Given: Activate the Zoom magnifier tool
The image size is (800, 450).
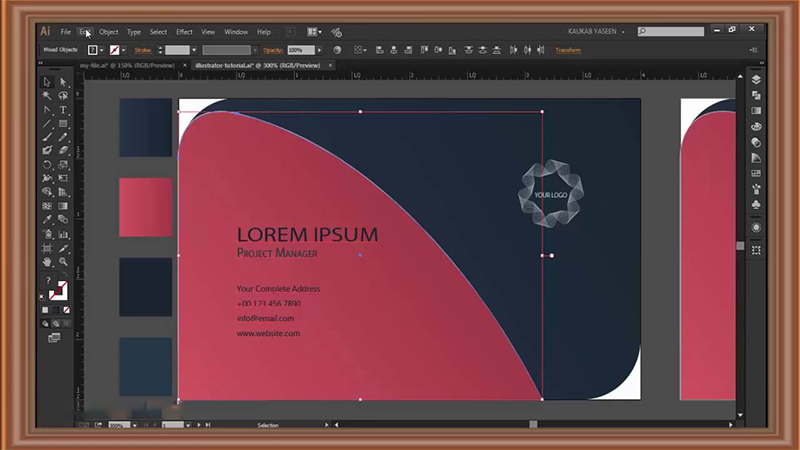Looking at the screenshot, I should (x=63, y=261).
